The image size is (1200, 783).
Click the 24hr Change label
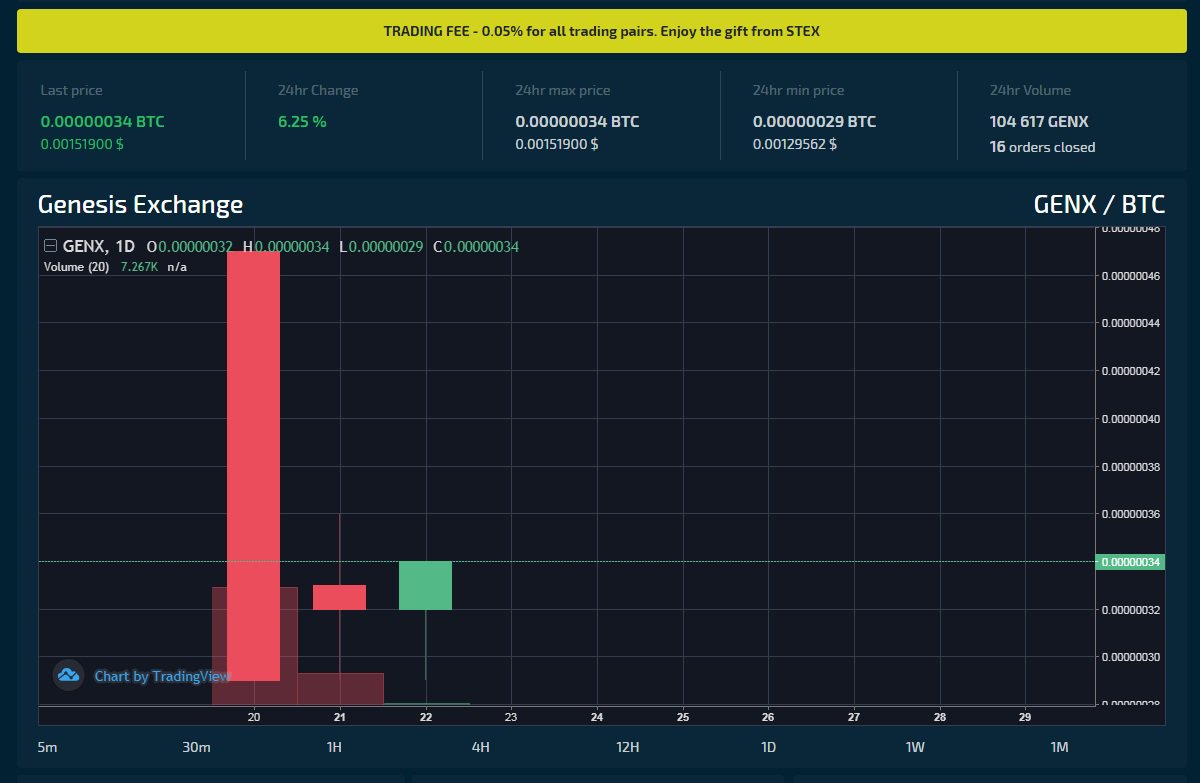pos(318,90)
